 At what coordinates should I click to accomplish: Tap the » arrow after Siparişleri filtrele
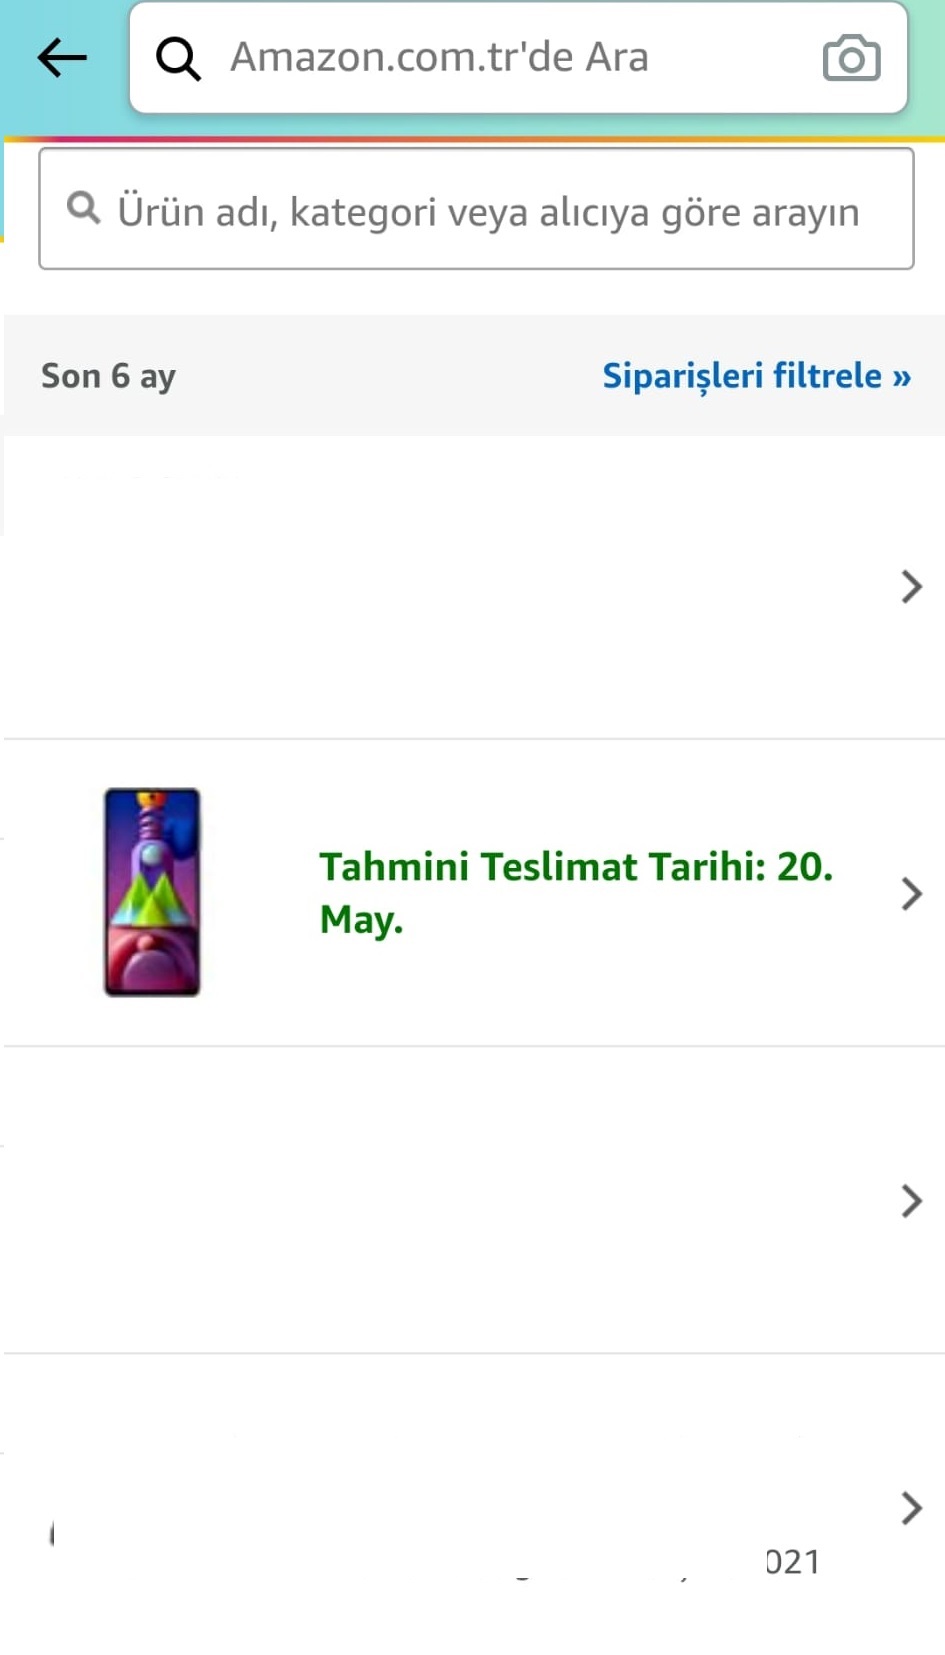(x=902, y=376)
